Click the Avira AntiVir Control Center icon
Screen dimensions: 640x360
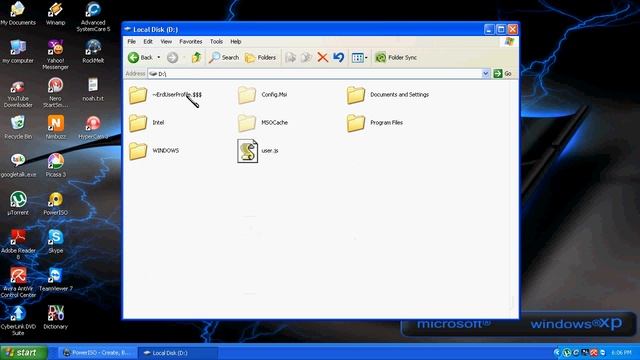(x=18, y=282)
